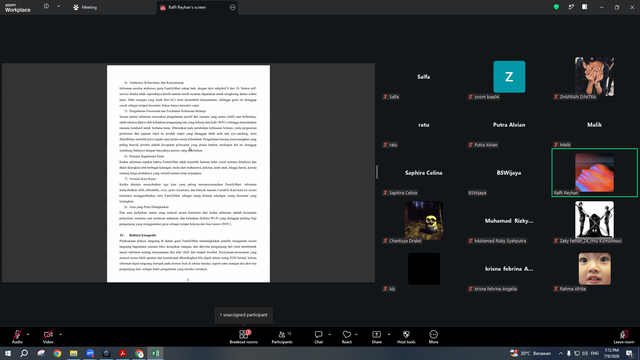Screen dimensions: 640x360
Task: Click the Share screen button
Action: click(x=376, y=337)
